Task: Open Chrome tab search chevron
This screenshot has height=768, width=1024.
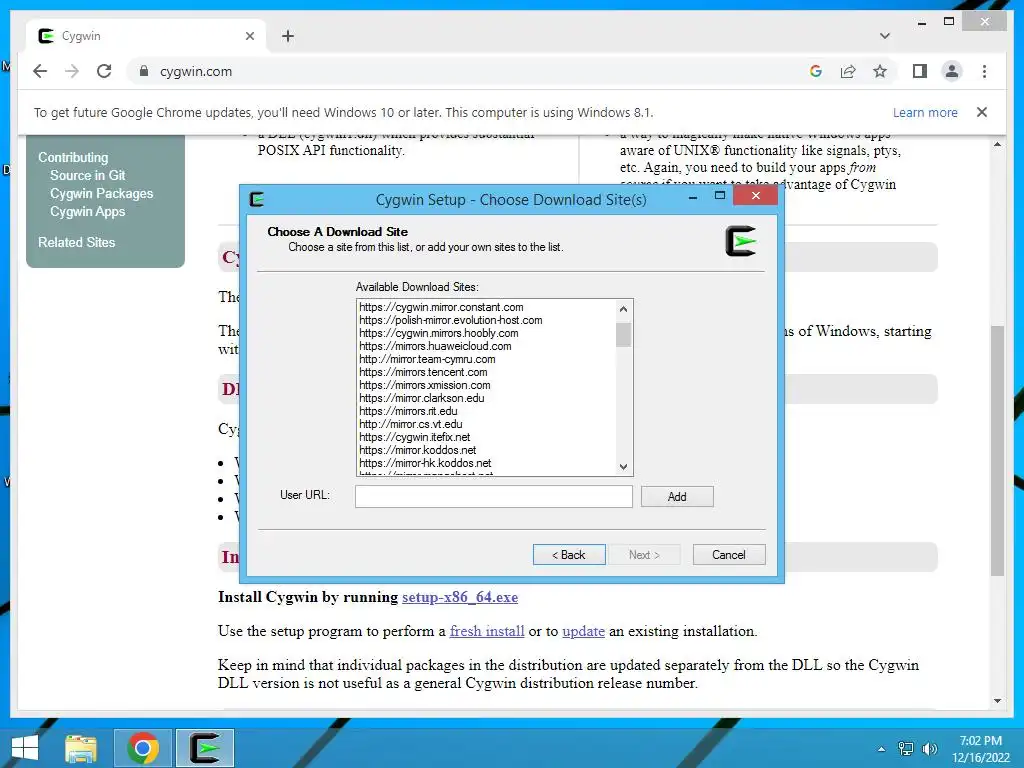Action: pos(885,36)
